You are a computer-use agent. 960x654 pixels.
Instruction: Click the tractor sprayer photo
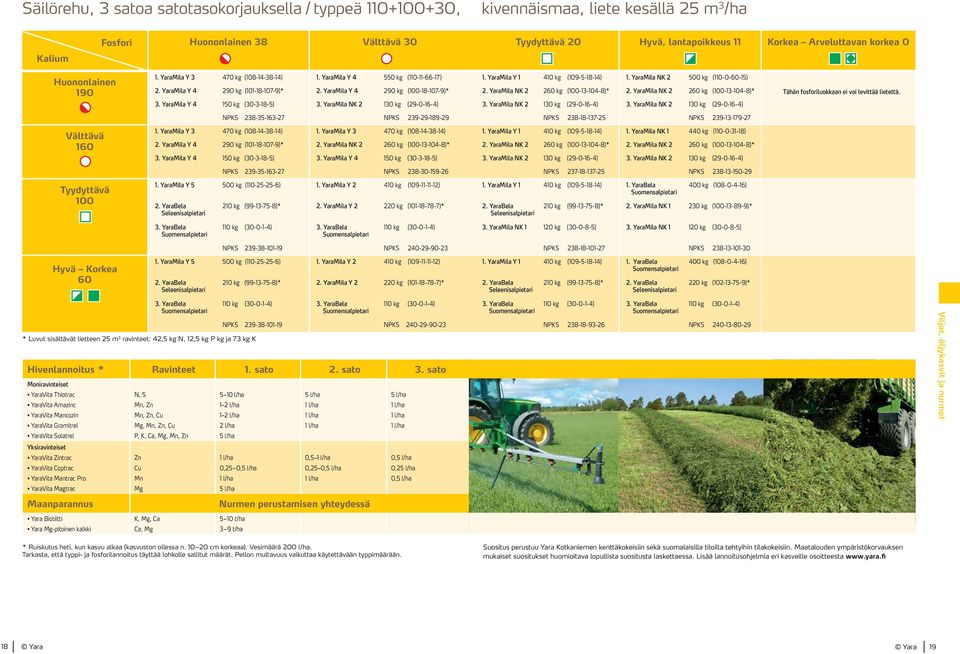tap(544, 445)
